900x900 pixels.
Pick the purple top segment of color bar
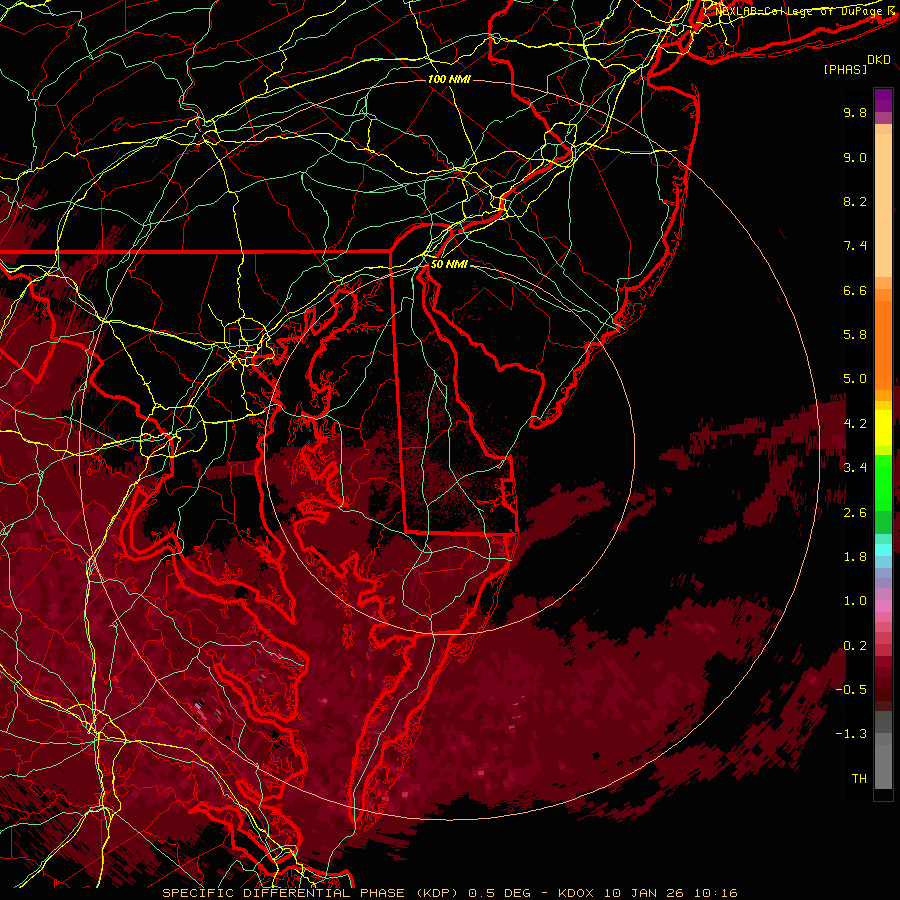[x=883, y=100]
